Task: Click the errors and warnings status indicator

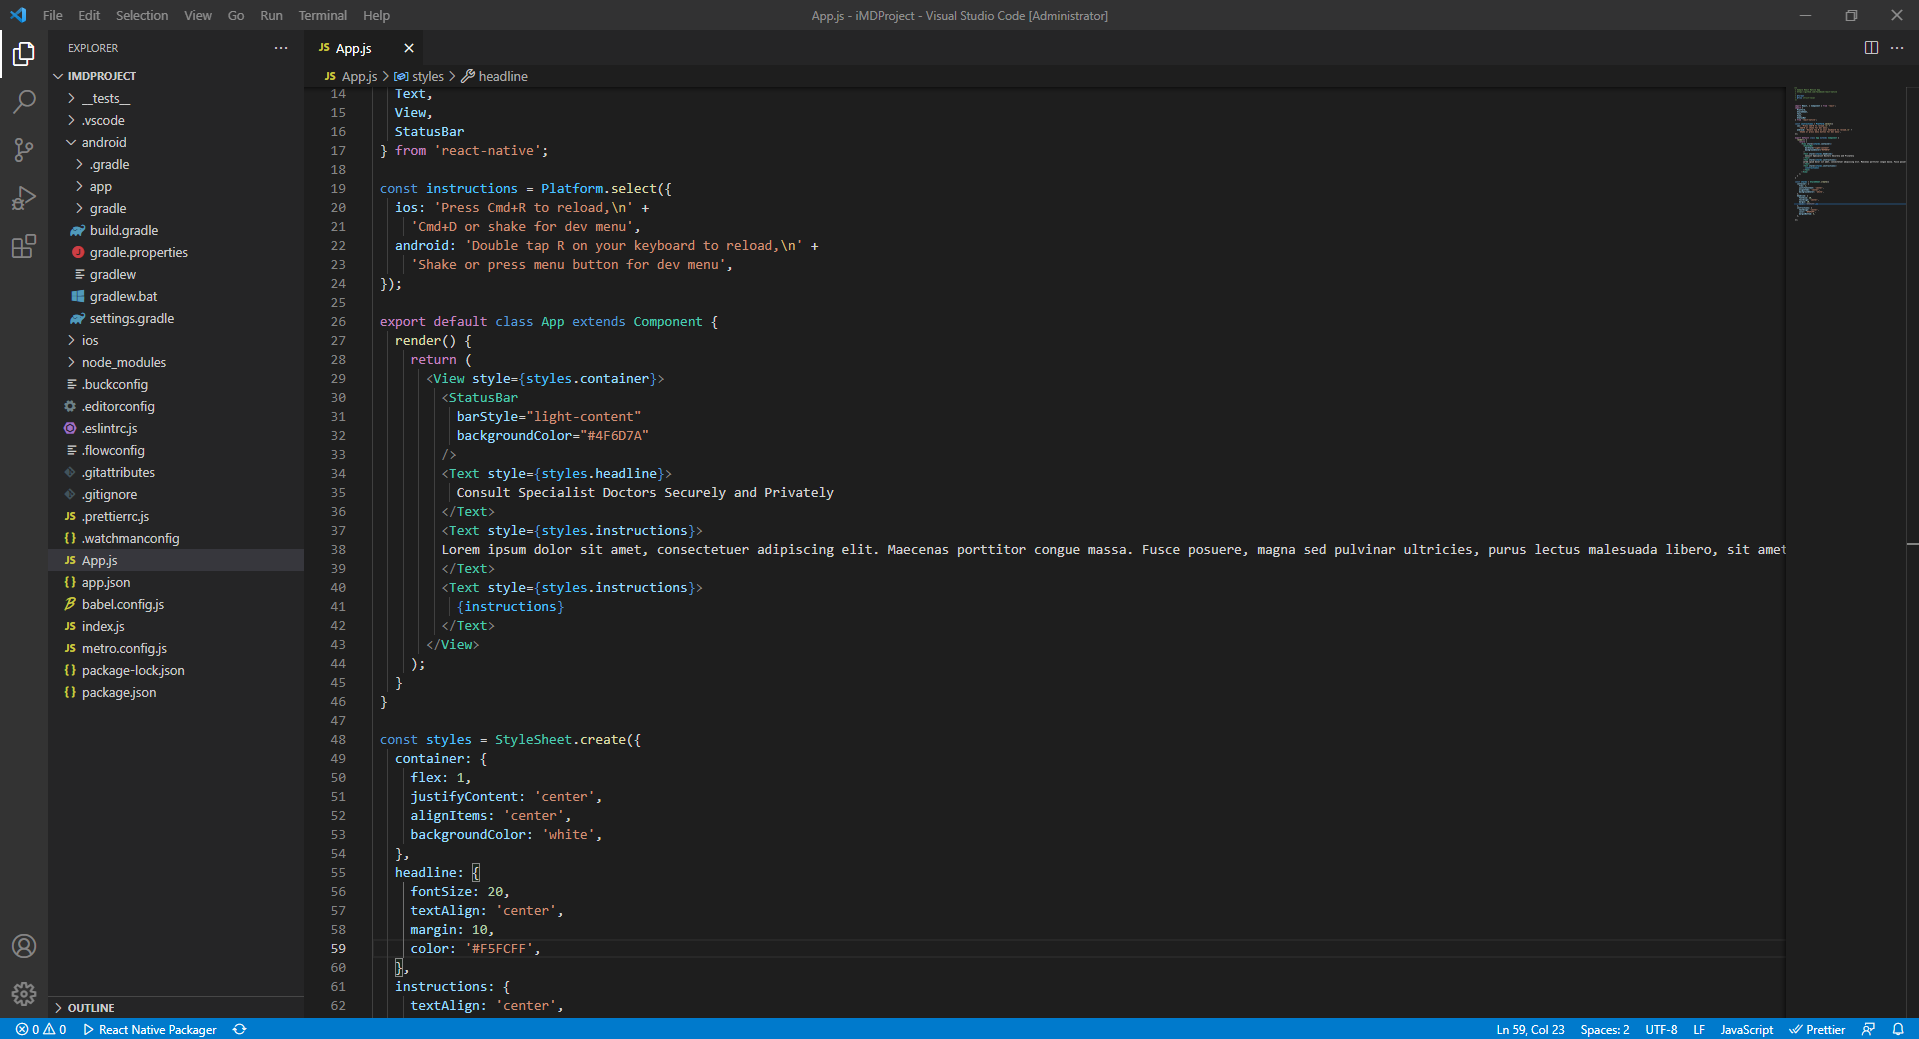Action: pos(41,1029)
